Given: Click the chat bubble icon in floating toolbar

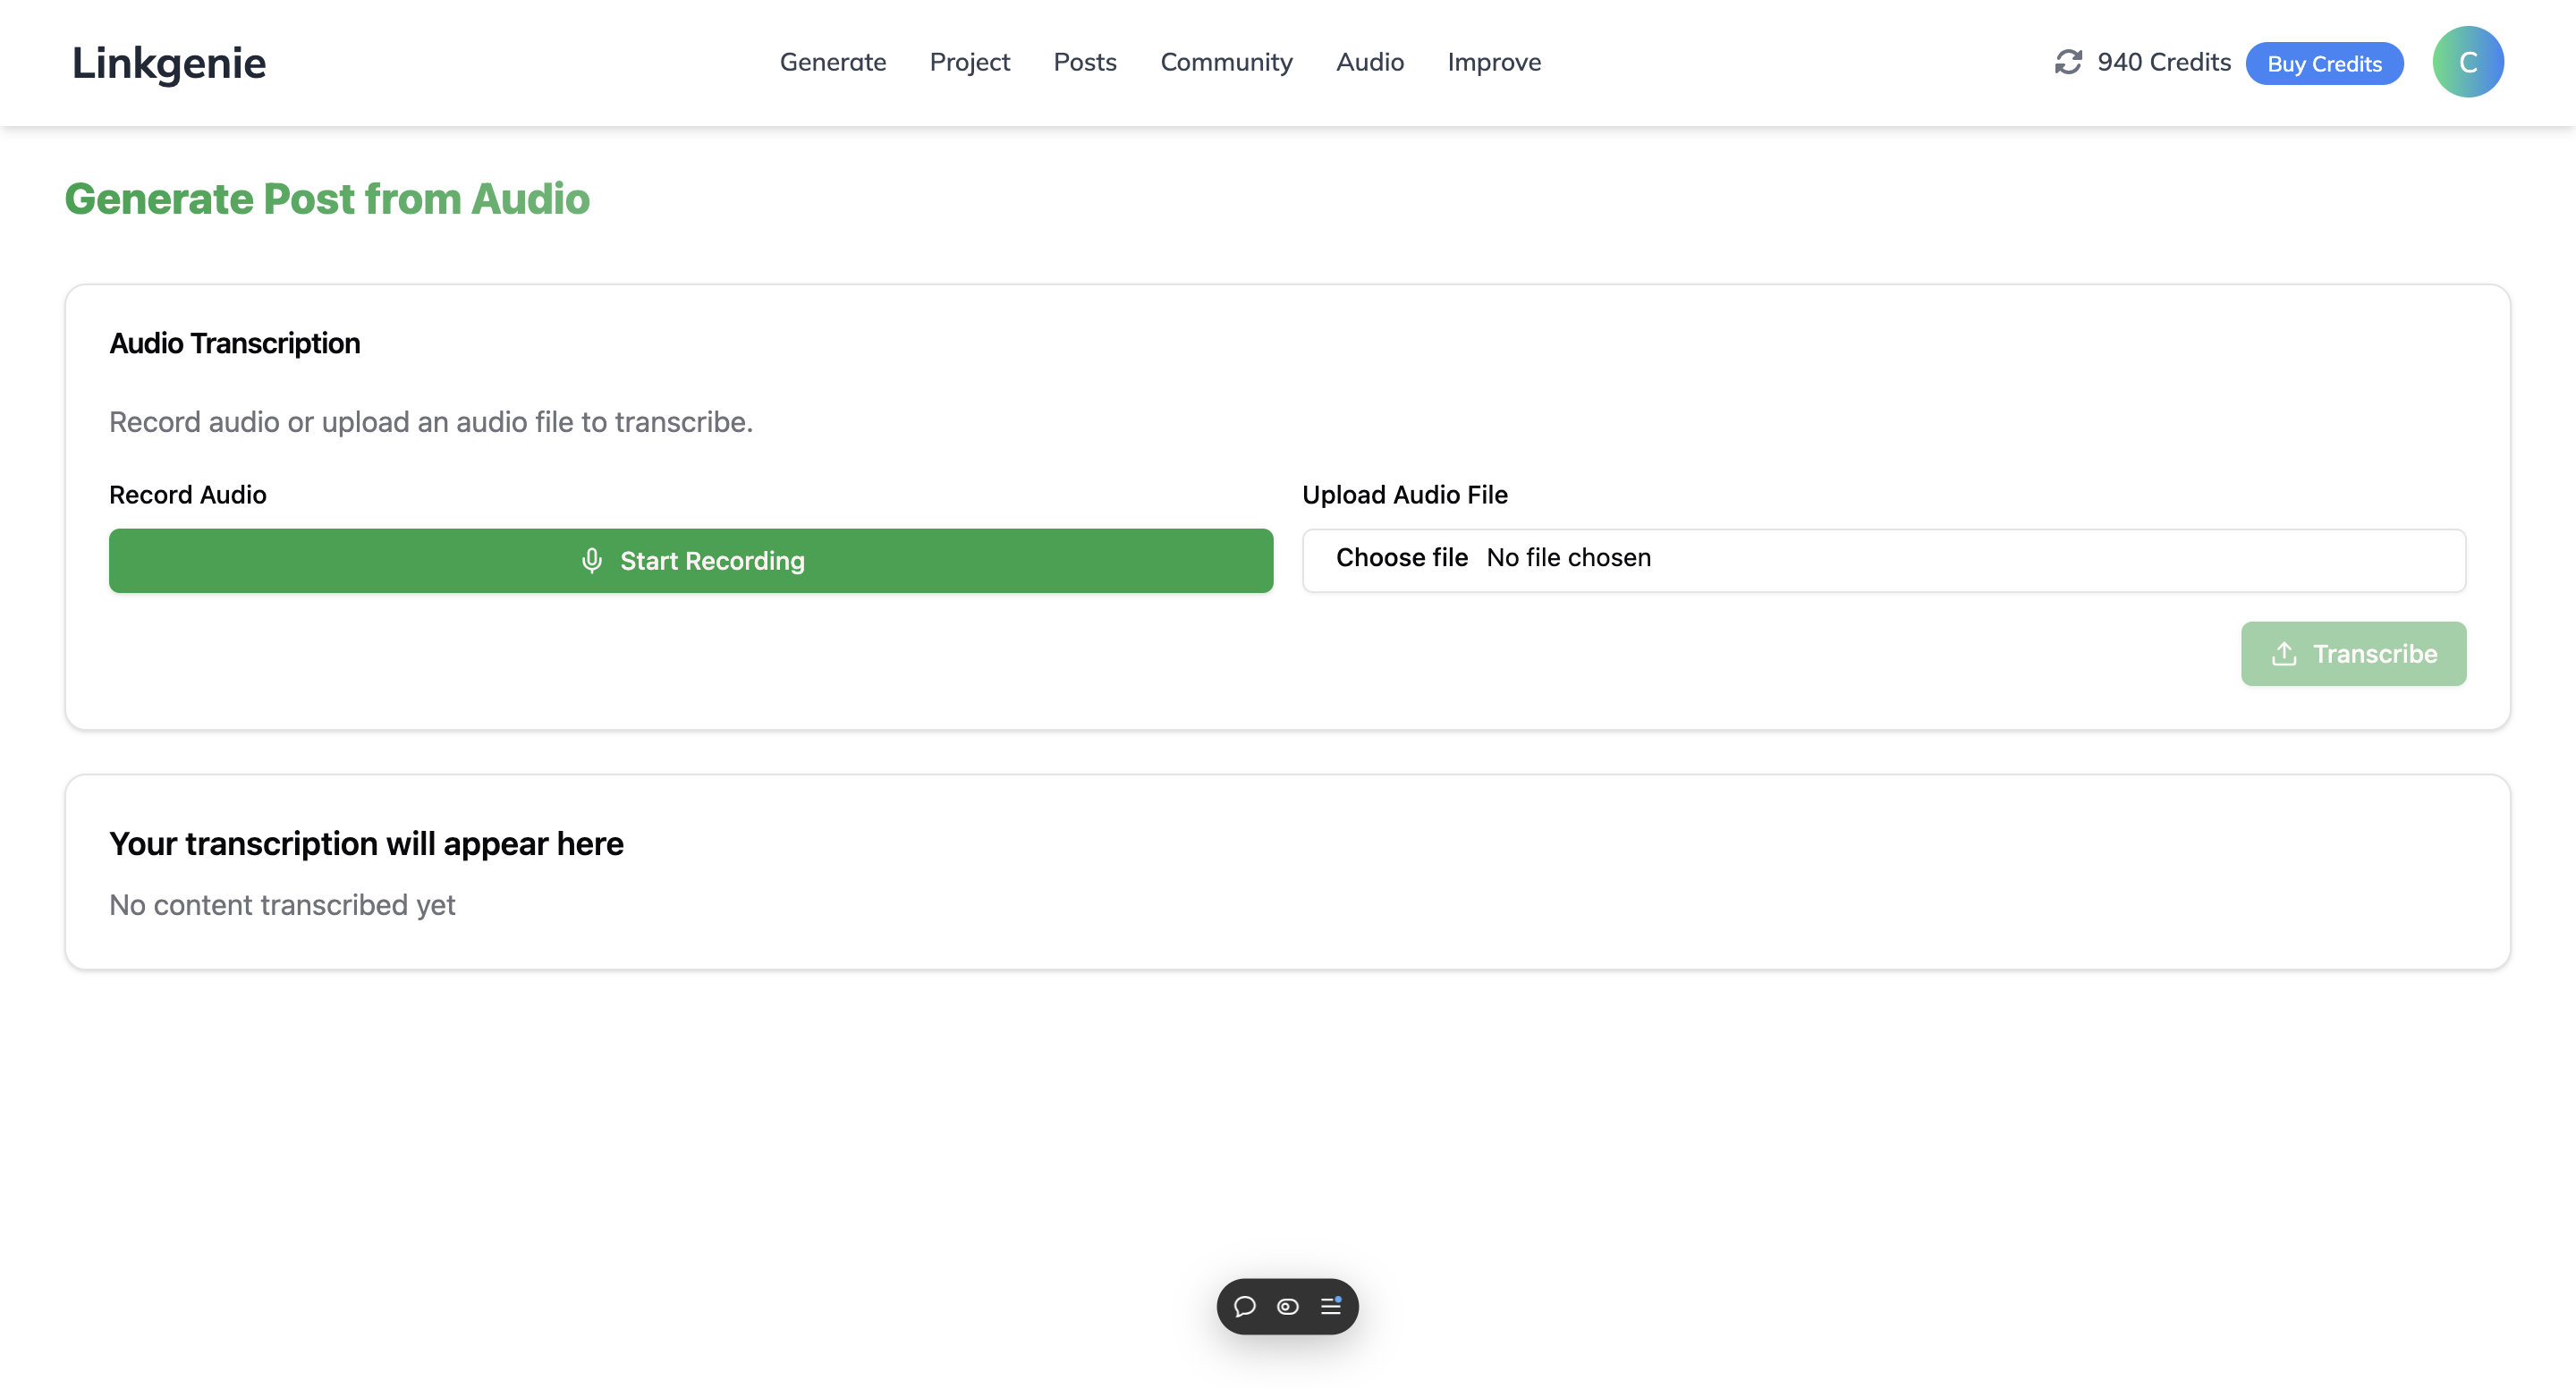Looking at the screenshot, I should point(1244,1306).
